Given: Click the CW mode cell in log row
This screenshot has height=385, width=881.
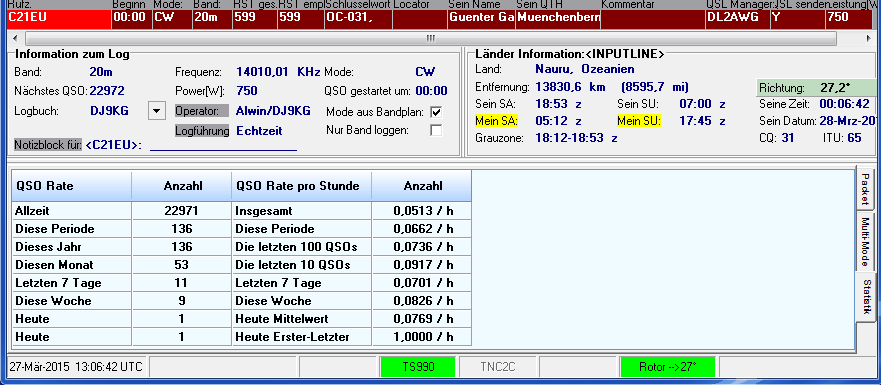Looking at the screenshot, I should [171, 19].
